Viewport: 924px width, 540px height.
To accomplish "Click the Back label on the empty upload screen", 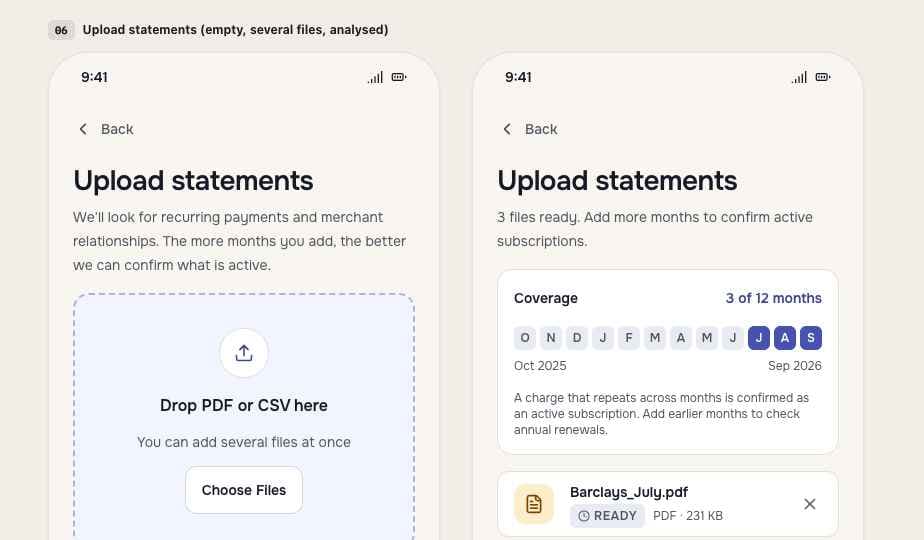I will click(117, 129).
